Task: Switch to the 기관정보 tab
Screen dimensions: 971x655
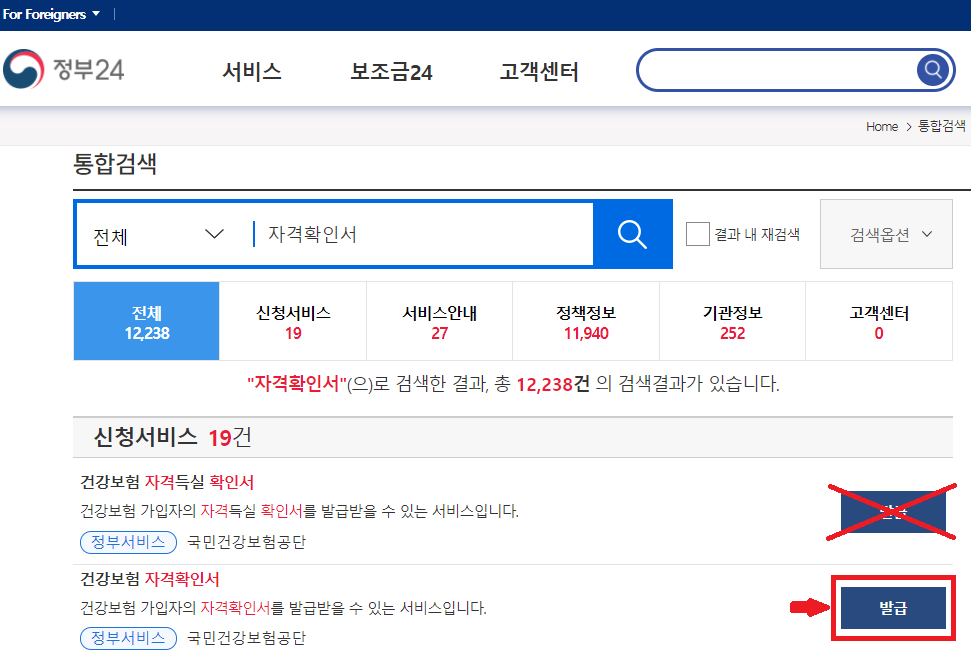Action: coord(732,322)
